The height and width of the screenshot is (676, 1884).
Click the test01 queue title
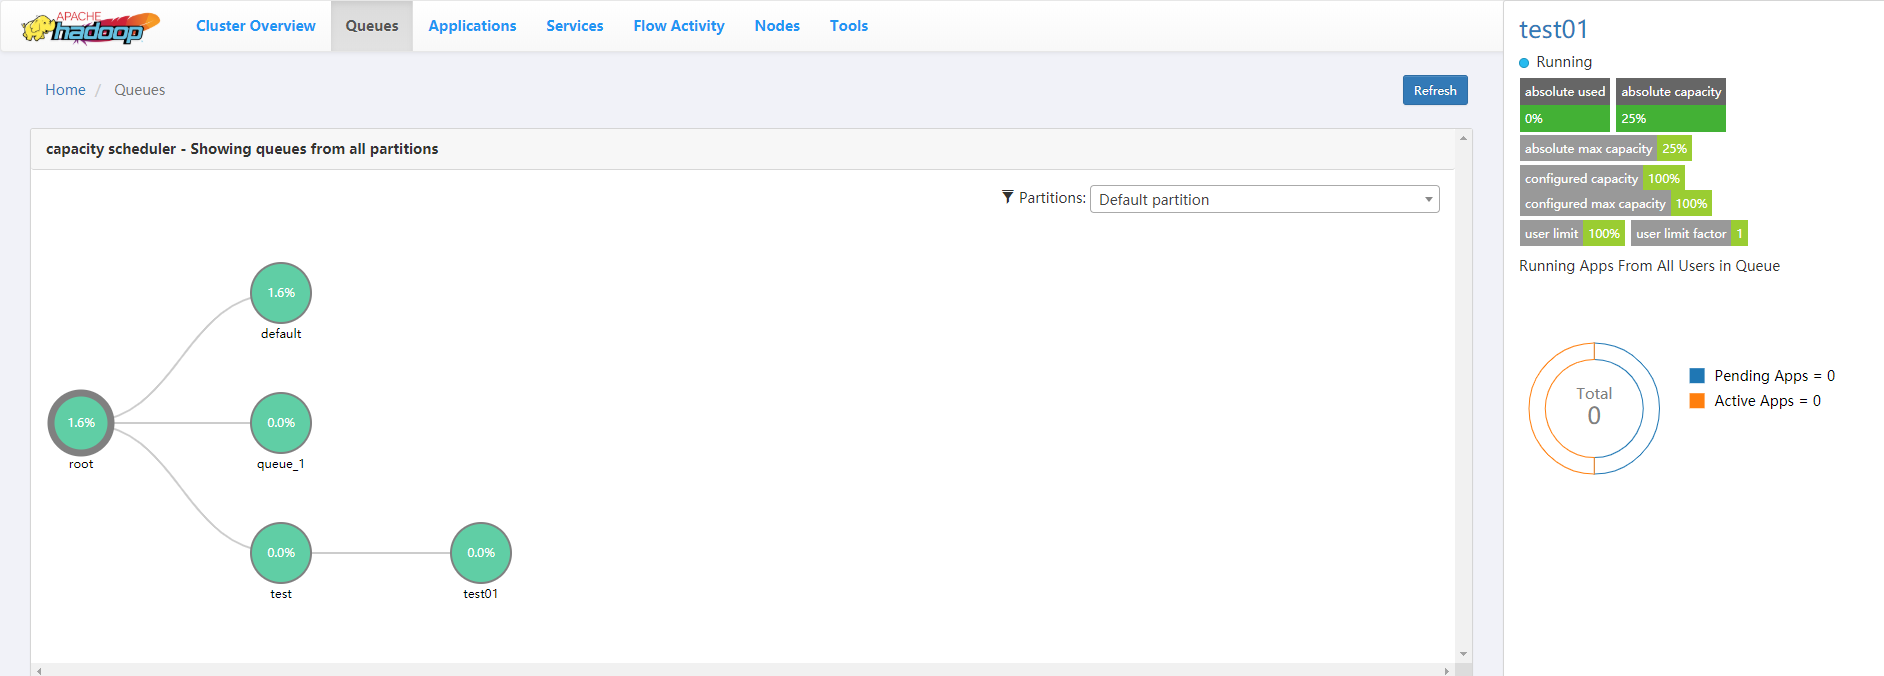point(1553,30)
